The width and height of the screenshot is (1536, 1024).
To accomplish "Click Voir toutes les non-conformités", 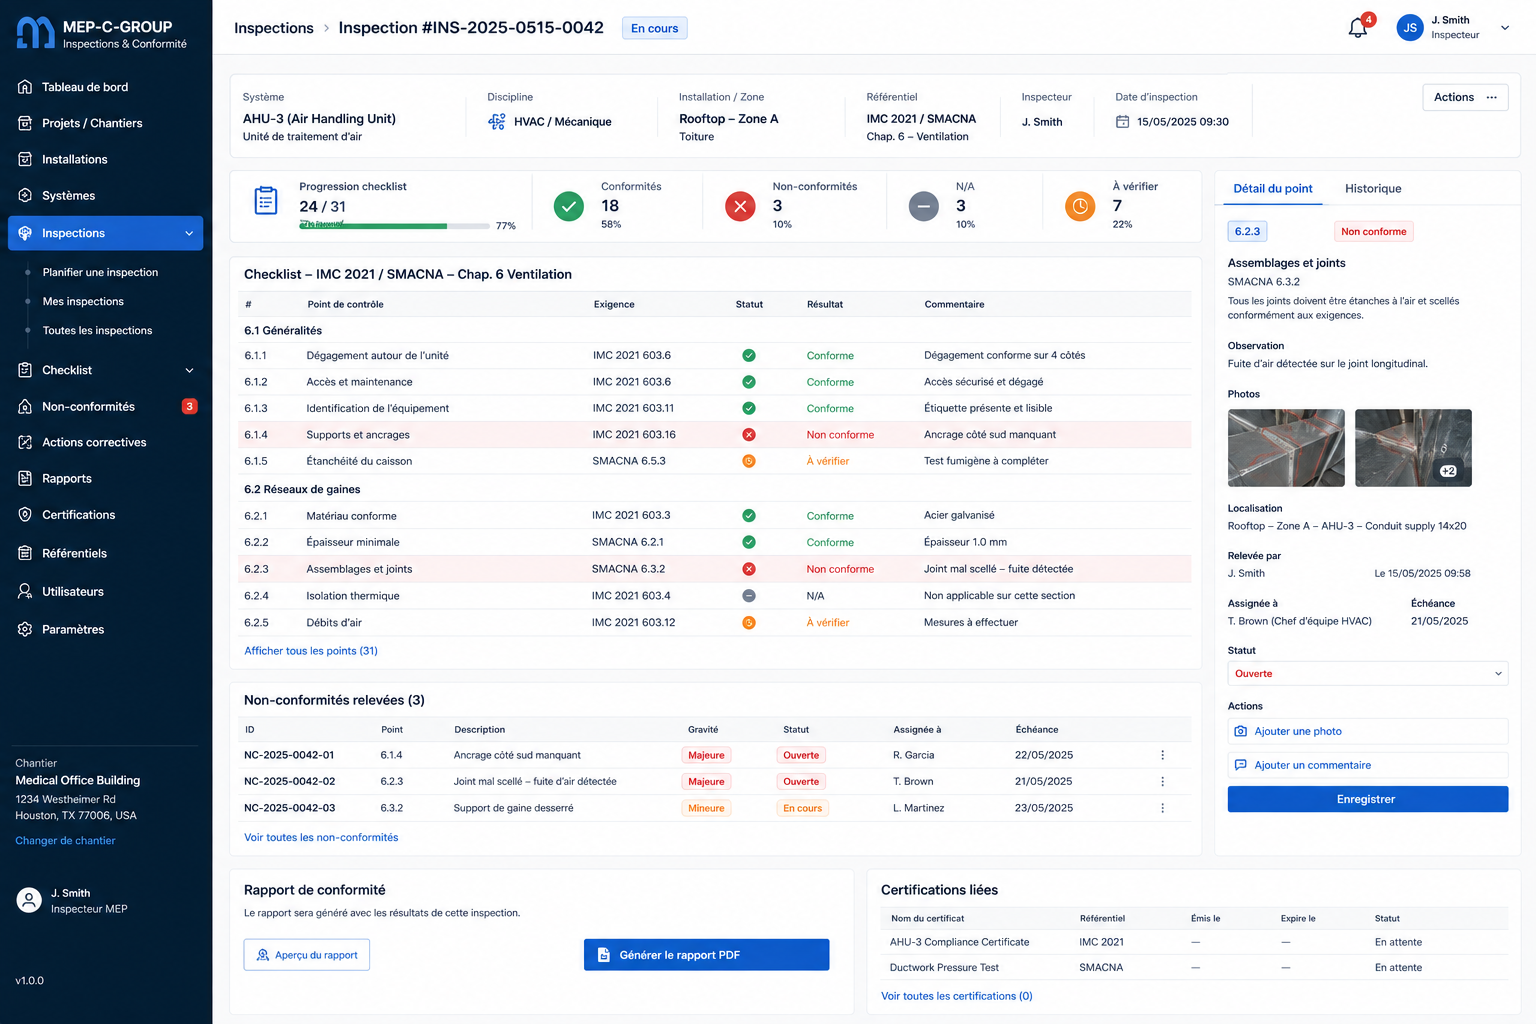I will pos(321,837).
